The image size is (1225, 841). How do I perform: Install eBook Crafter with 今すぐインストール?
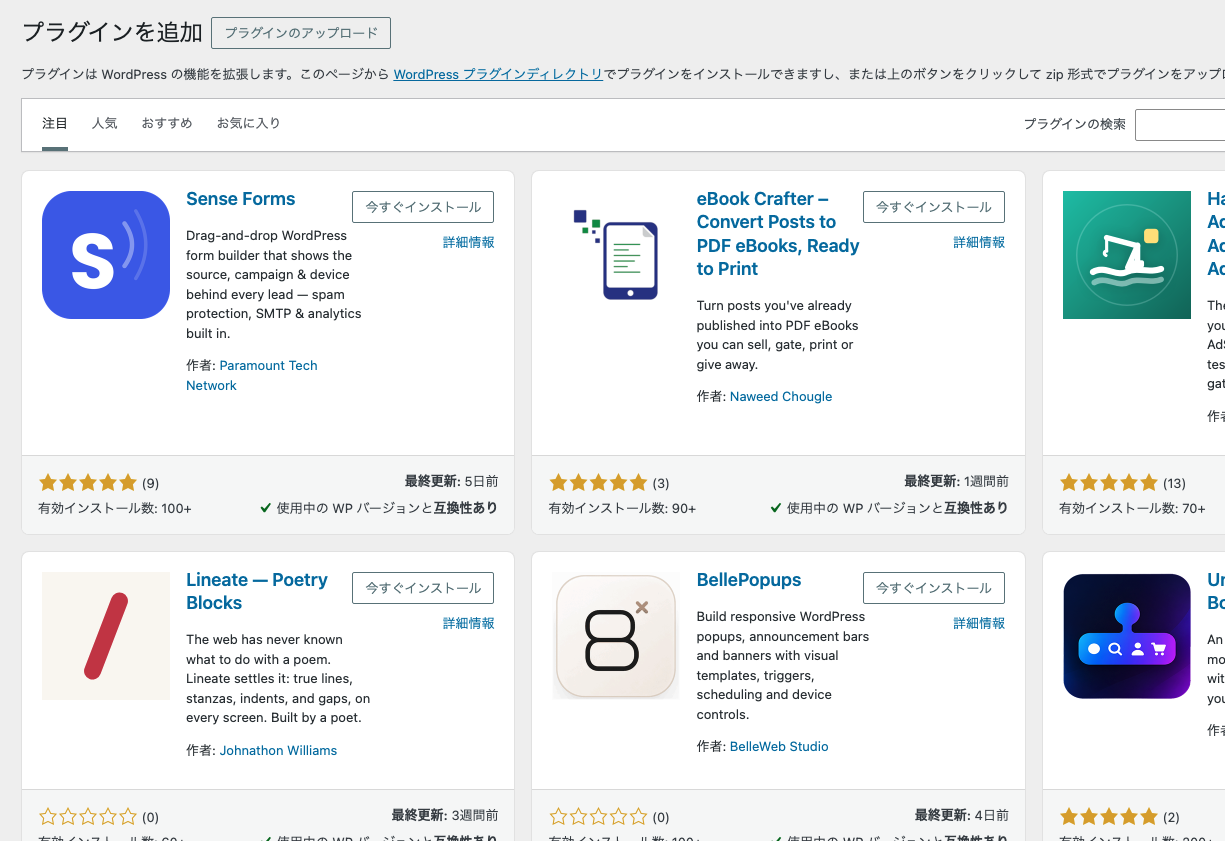click(934, 207)
